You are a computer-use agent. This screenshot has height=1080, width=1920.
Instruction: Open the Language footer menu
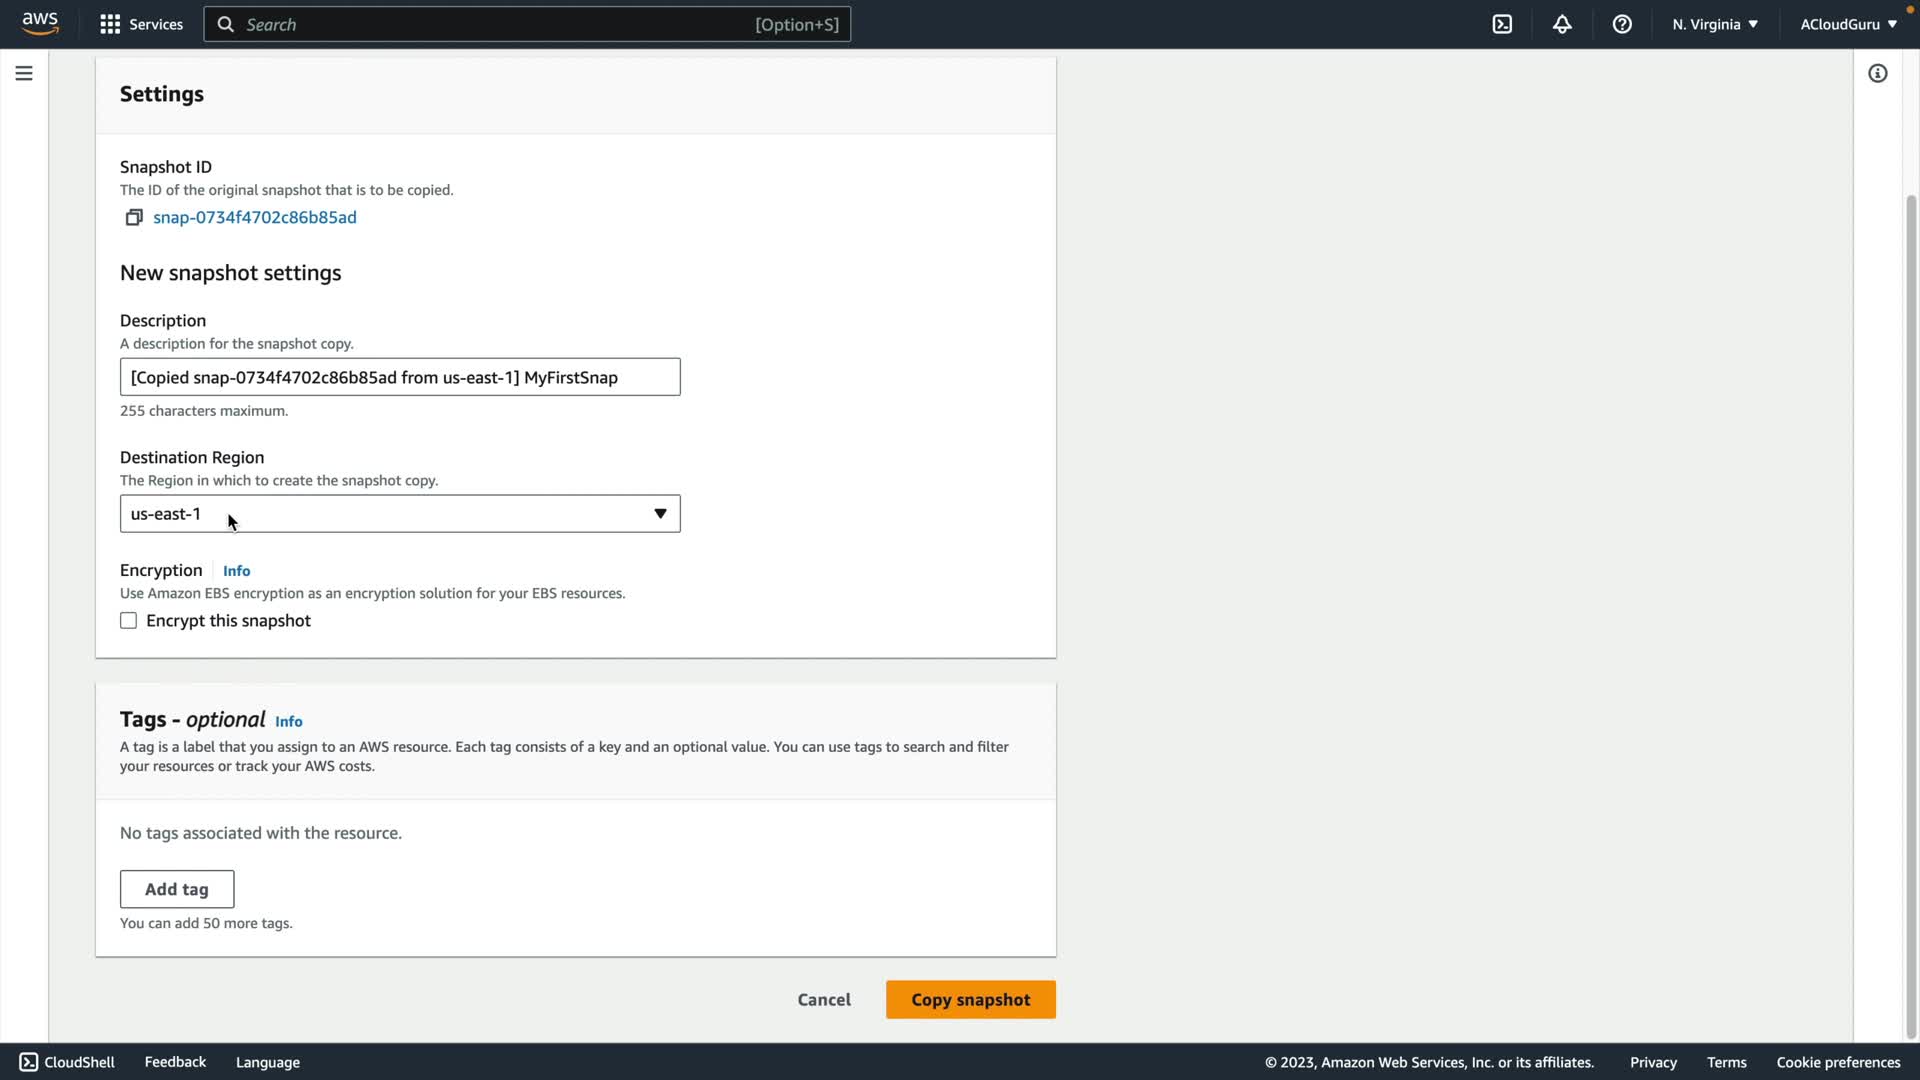(267, 1062)
